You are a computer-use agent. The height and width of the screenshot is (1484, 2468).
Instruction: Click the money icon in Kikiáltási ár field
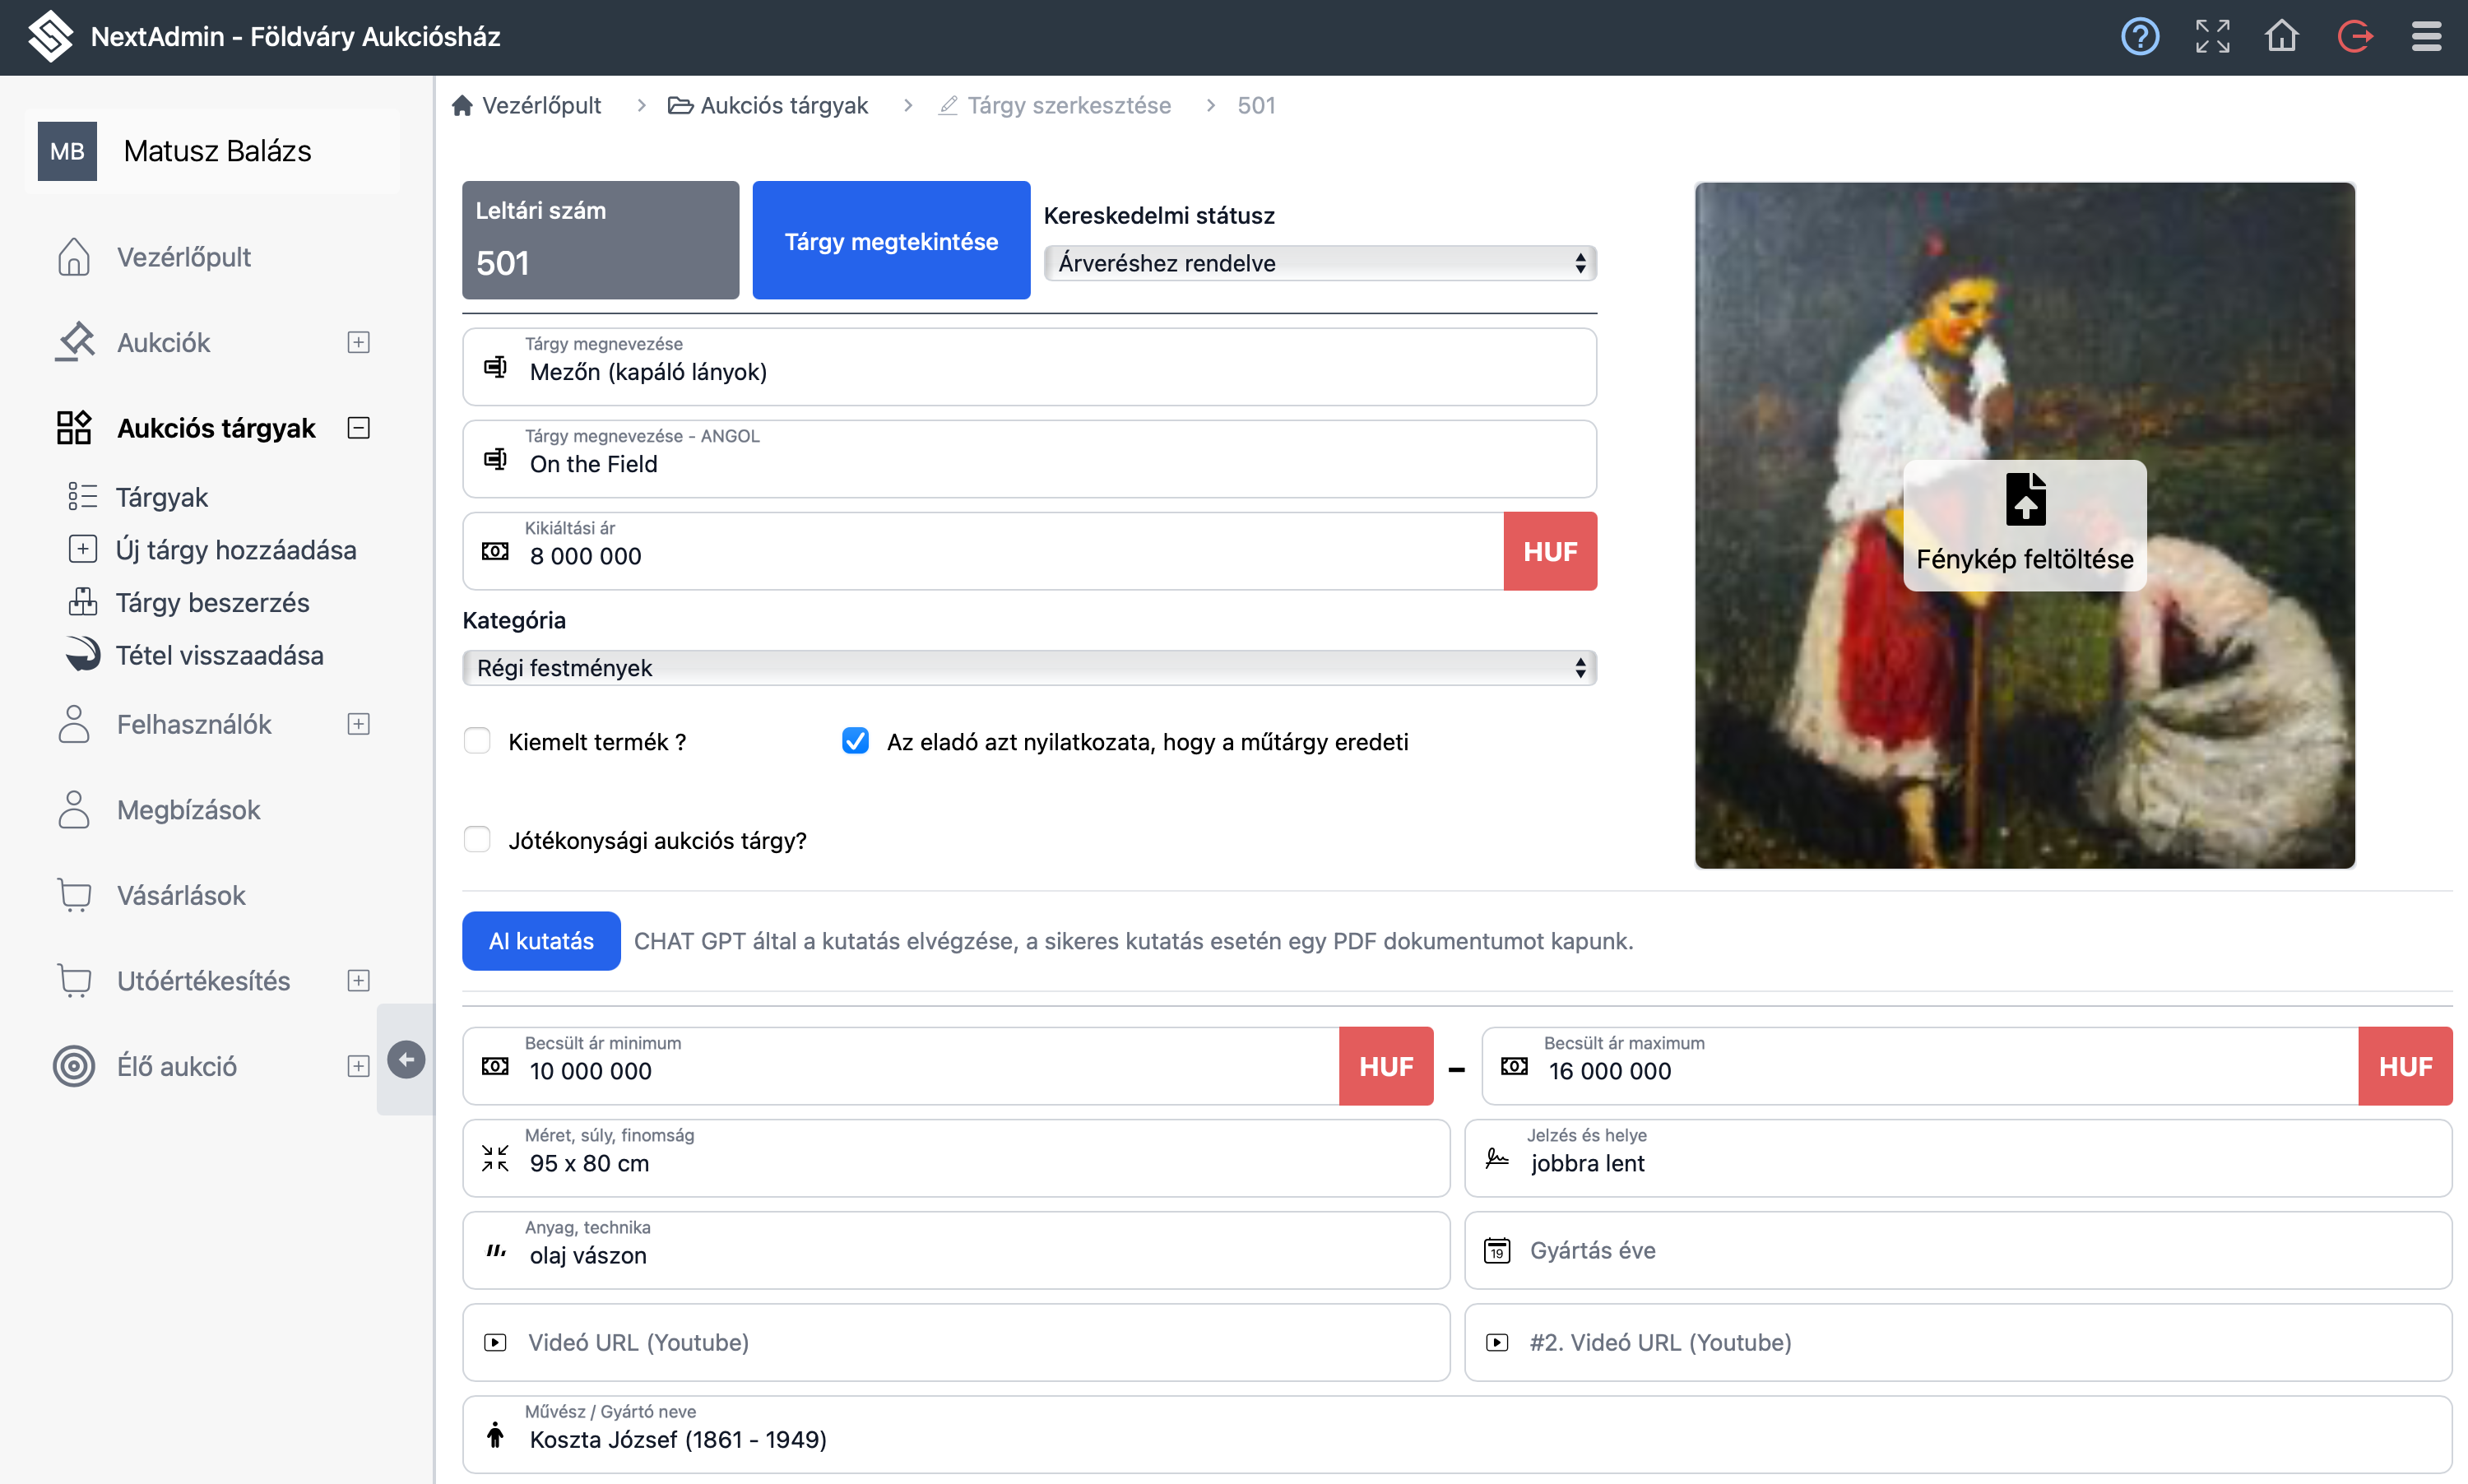495,551
